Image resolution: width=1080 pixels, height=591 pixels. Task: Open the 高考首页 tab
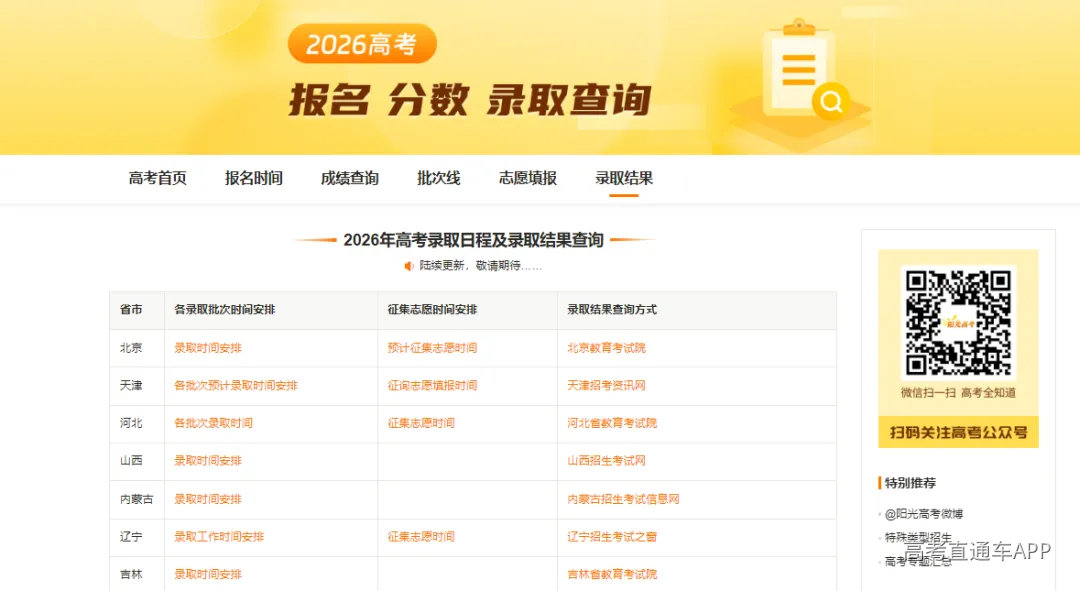[158, 178]
